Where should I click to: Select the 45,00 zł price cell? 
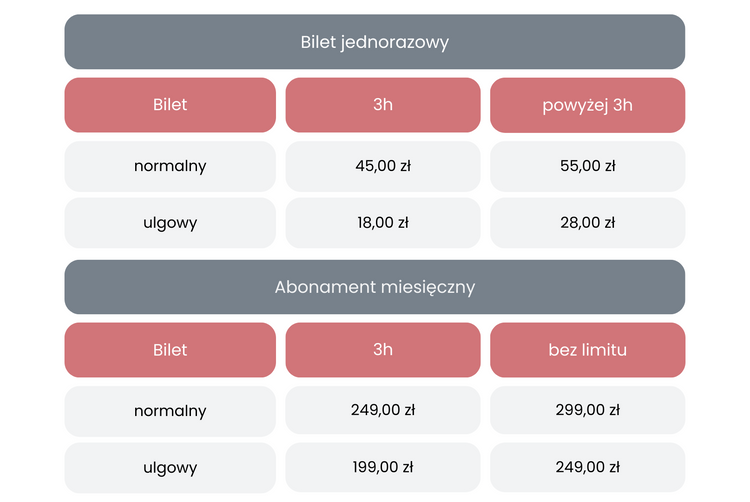(382, 166)
